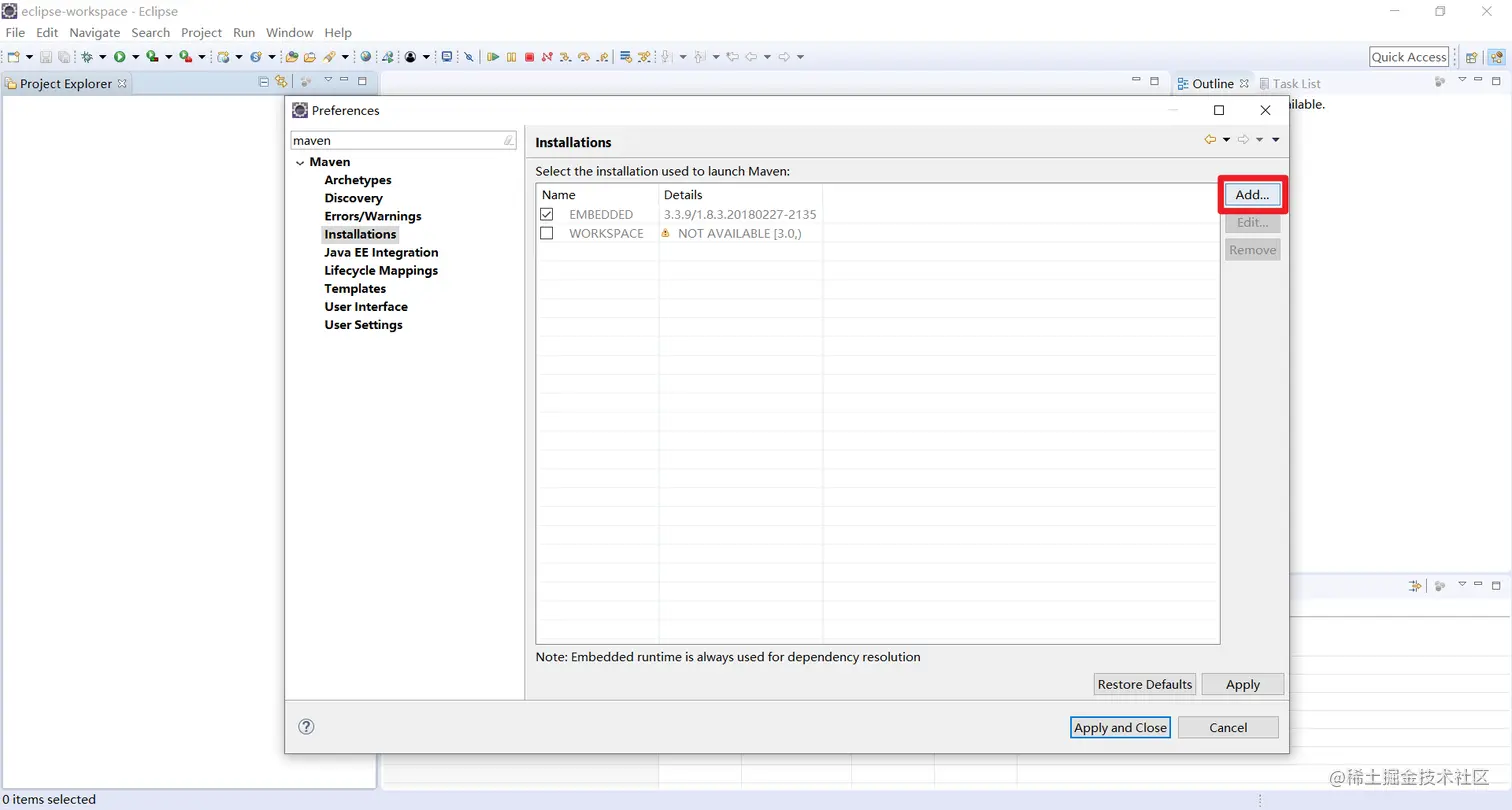1512x810 pixels.
Task: Click the Preferences help question mark icon
Action: coord(307,727)
